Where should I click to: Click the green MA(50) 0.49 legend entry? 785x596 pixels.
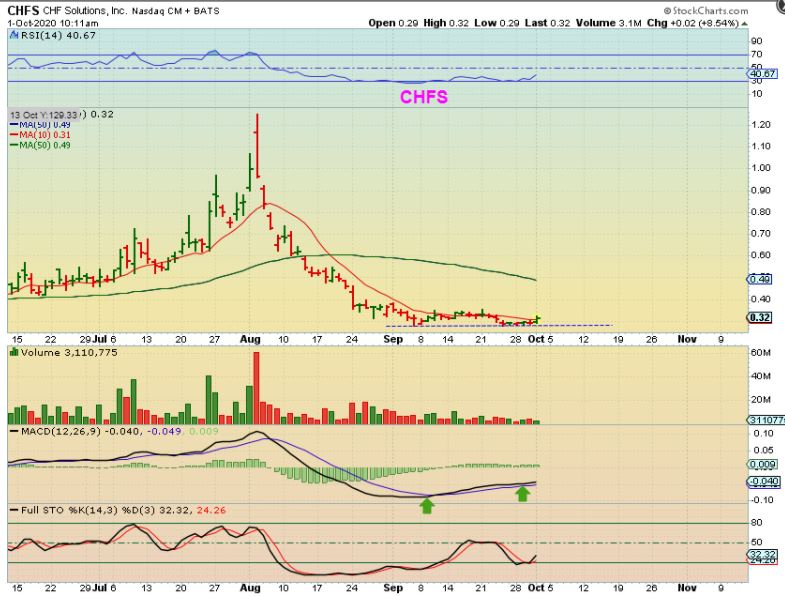coord(40,145)
